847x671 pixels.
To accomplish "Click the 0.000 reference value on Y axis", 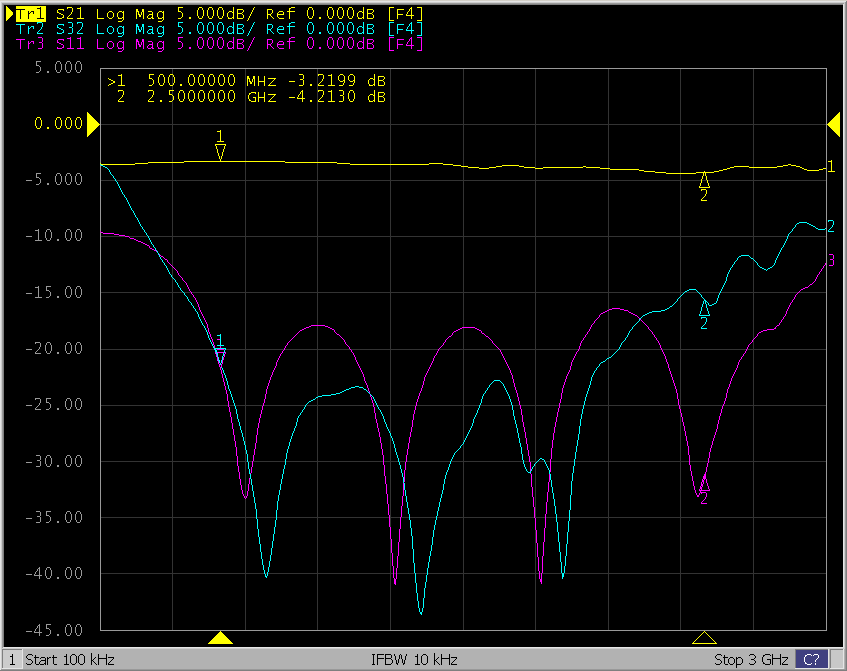I will pos(56,124).
